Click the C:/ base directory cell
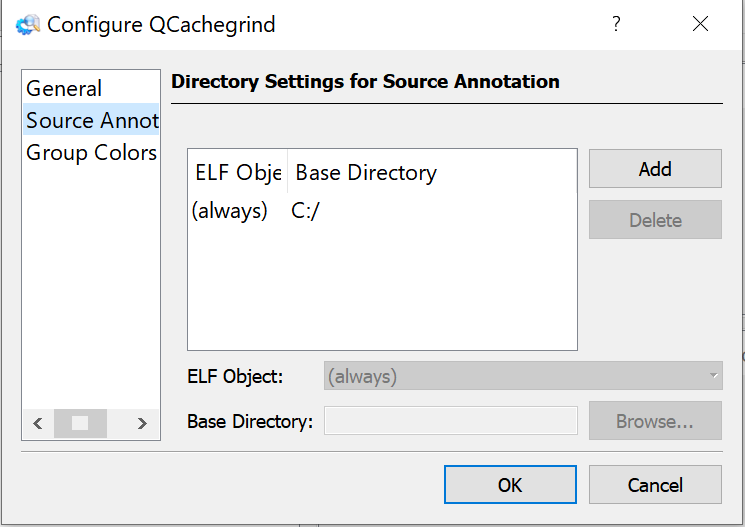Screen dimensions: 745x527 click(x=305, y=211)
